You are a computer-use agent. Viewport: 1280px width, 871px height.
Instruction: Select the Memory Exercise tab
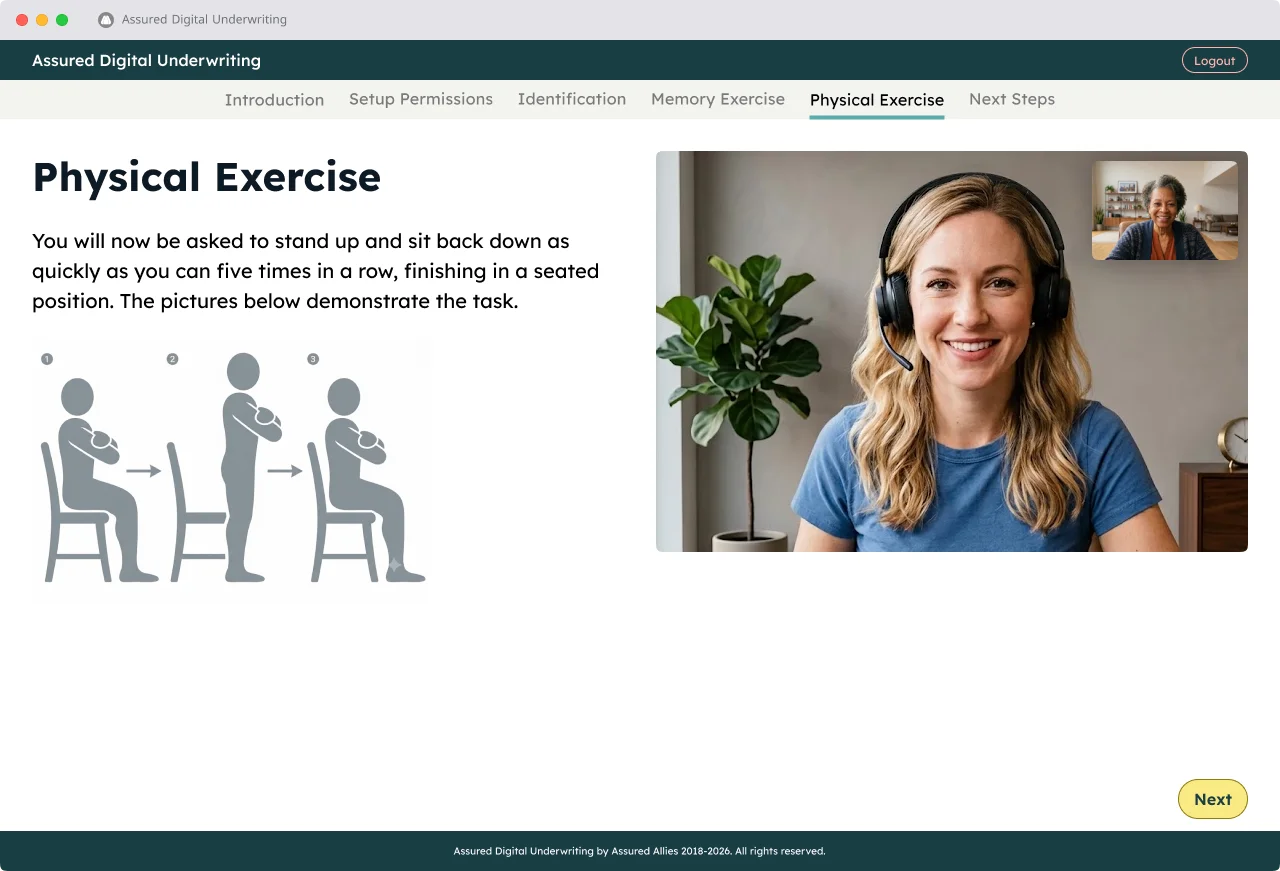[x=718, y=99]
